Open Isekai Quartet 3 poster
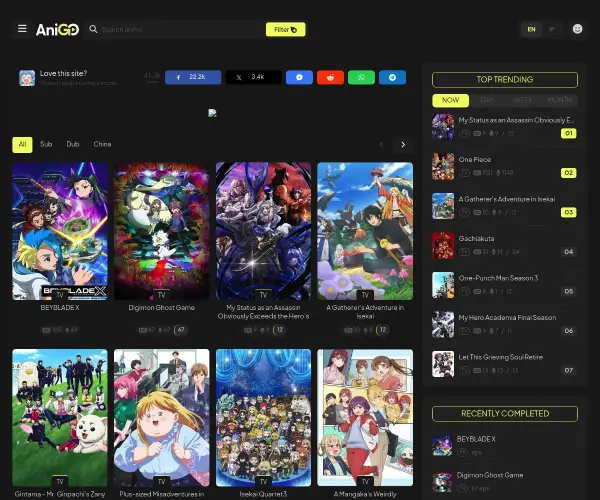The height and width of the screenshot is (500, 600). pyautogui.click(x=263, y=417)
